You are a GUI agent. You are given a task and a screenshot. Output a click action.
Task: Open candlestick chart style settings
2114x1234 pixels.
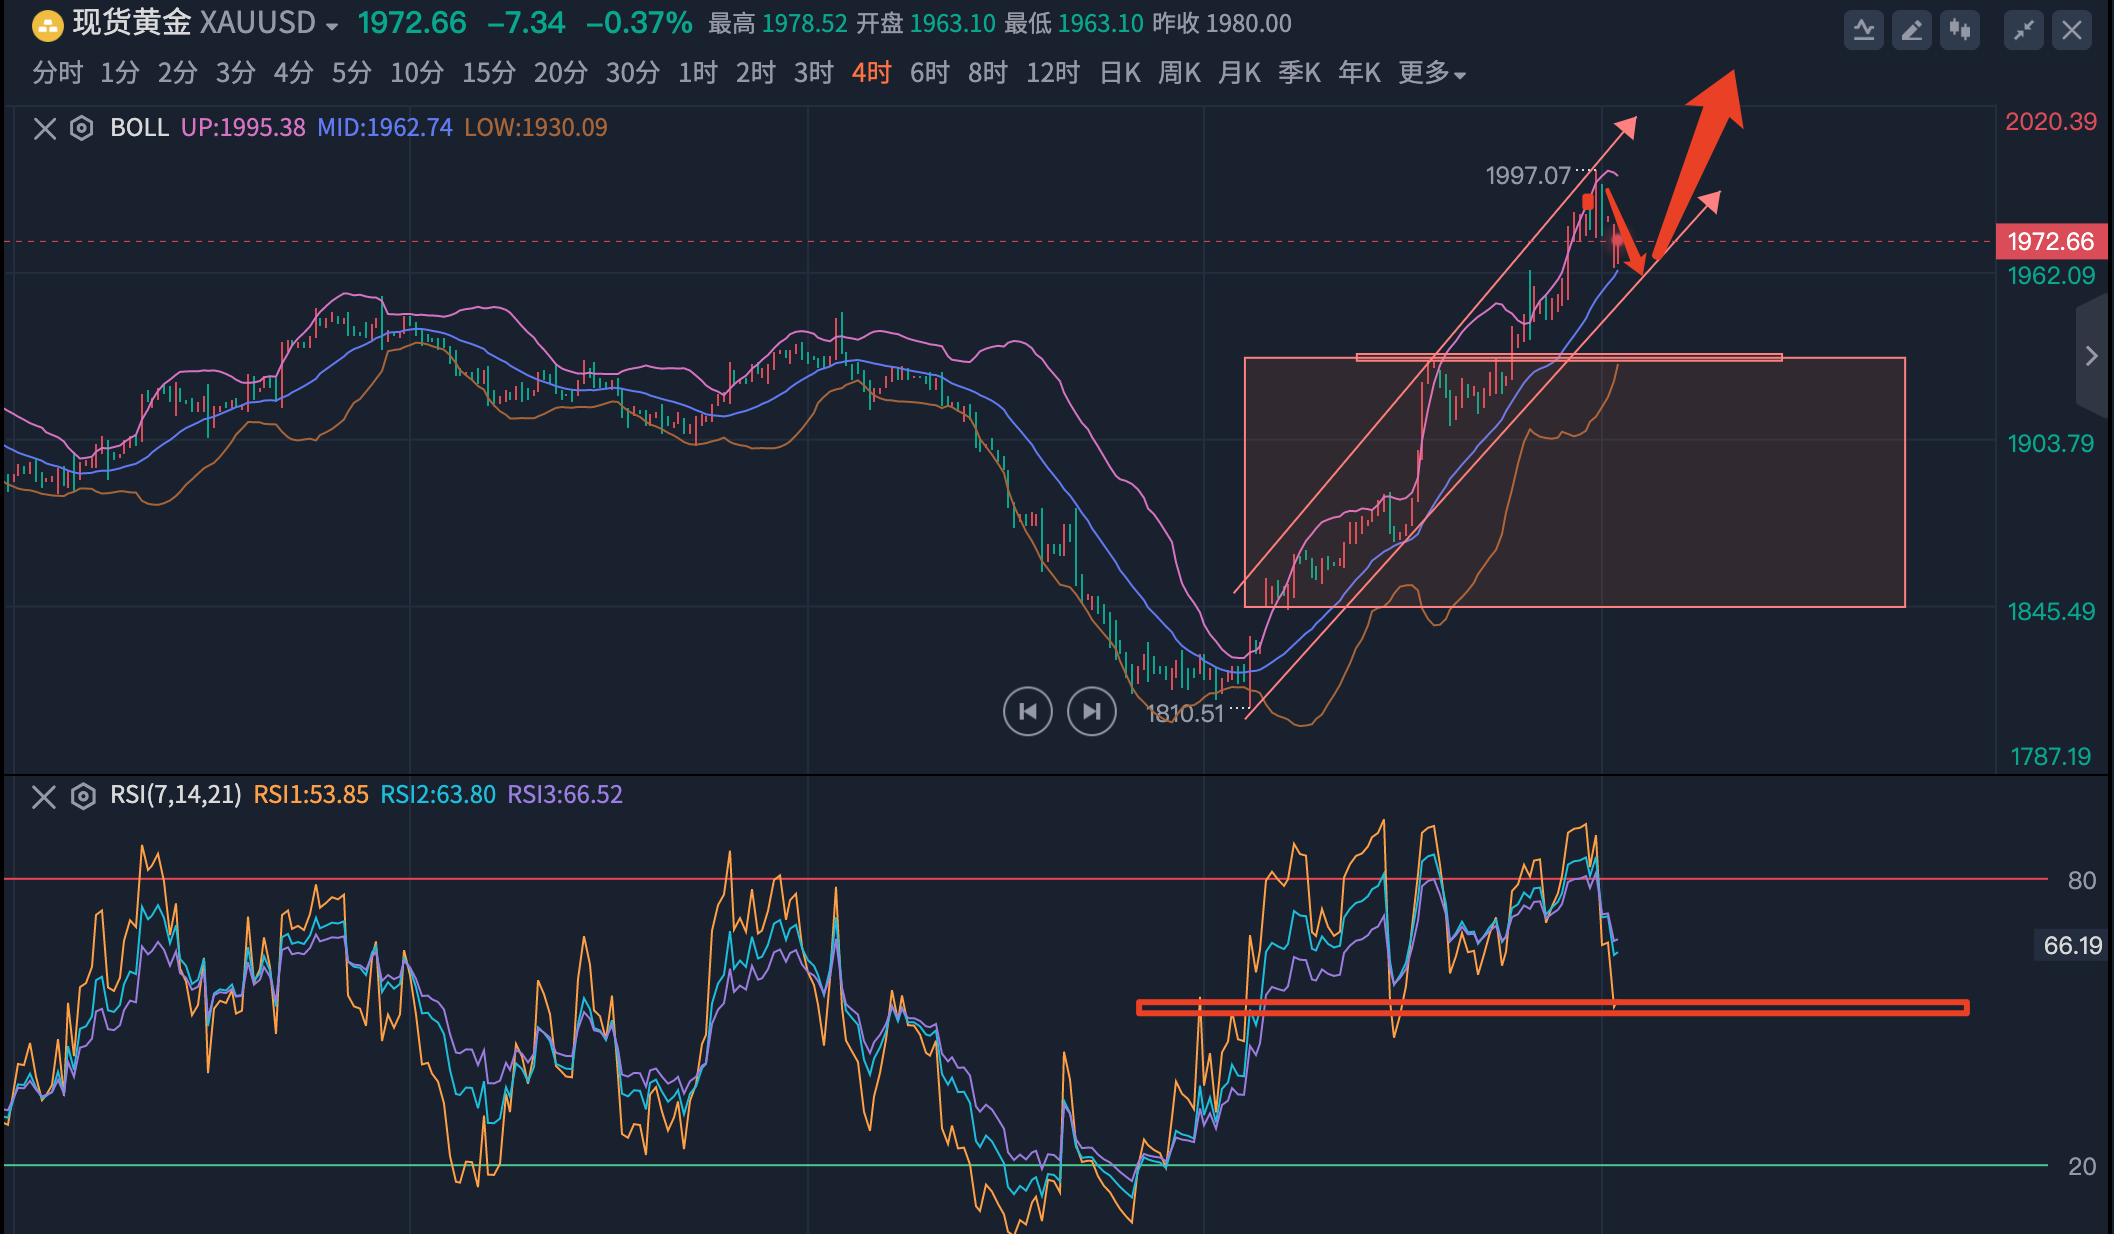[x=1960, y=30]
